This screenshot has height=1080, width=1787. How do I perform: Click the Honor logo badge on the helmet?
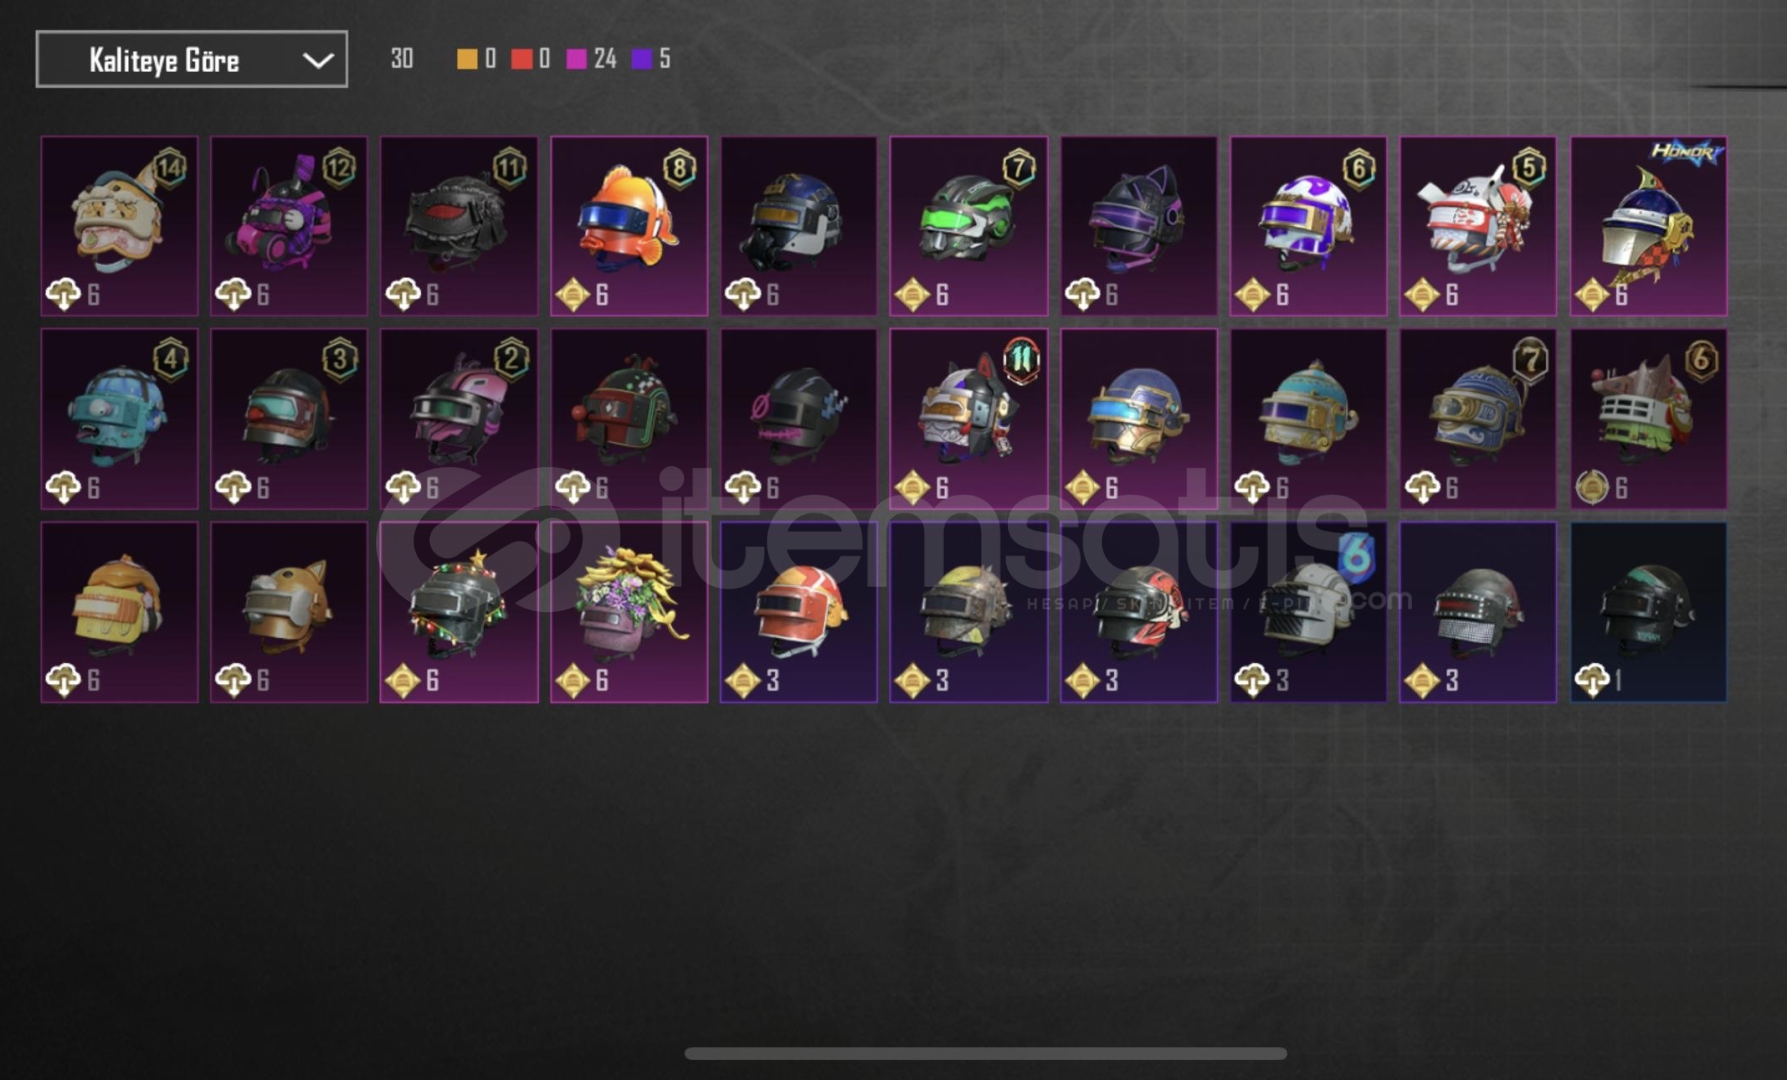point(1686,153)
